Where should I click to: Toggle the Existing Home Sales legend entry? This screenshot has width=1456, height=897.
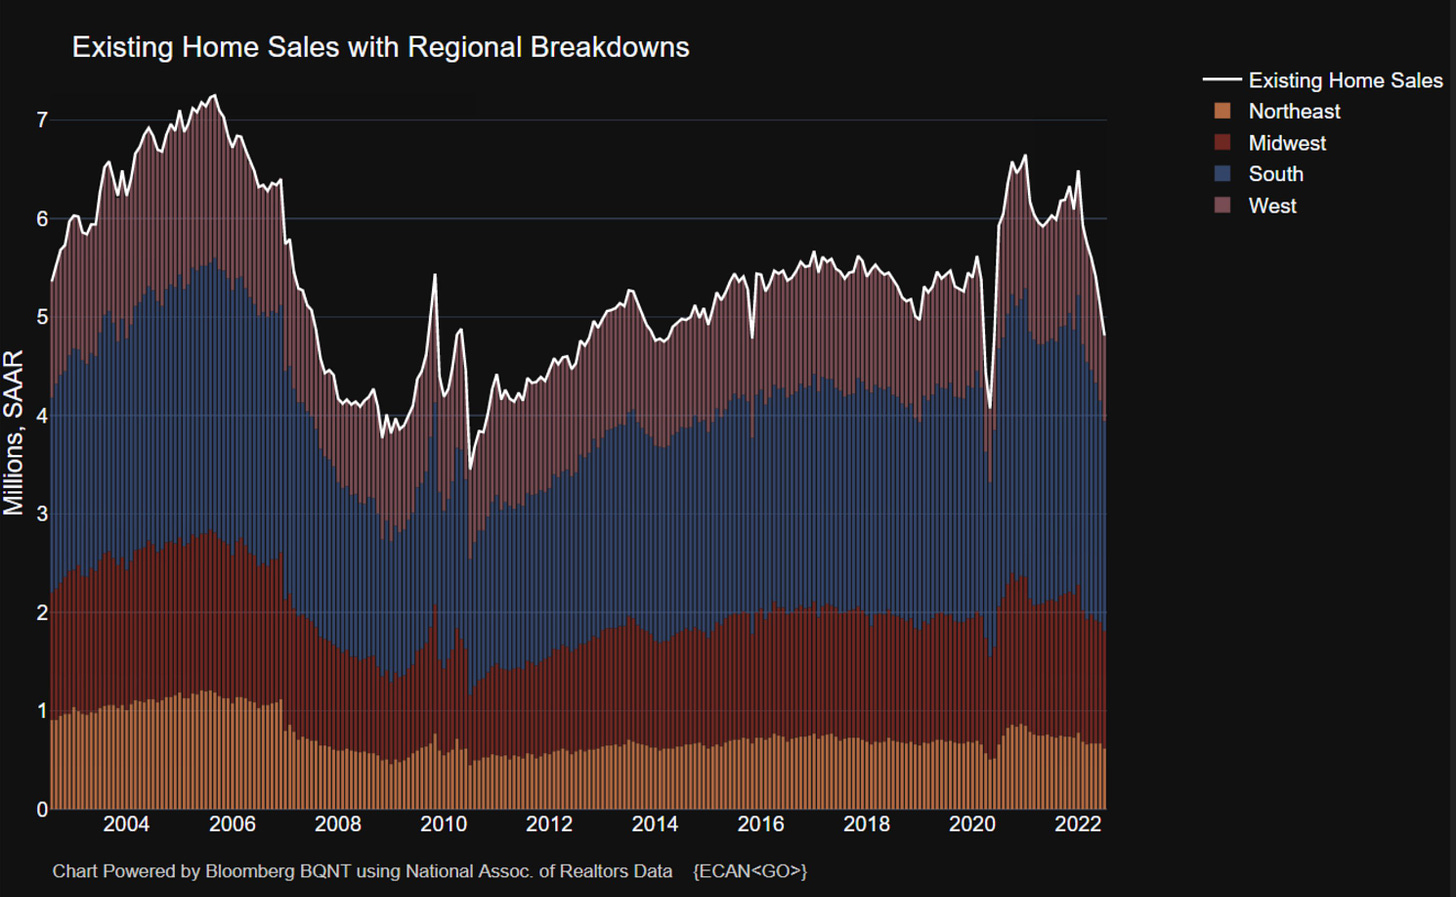1322,80
